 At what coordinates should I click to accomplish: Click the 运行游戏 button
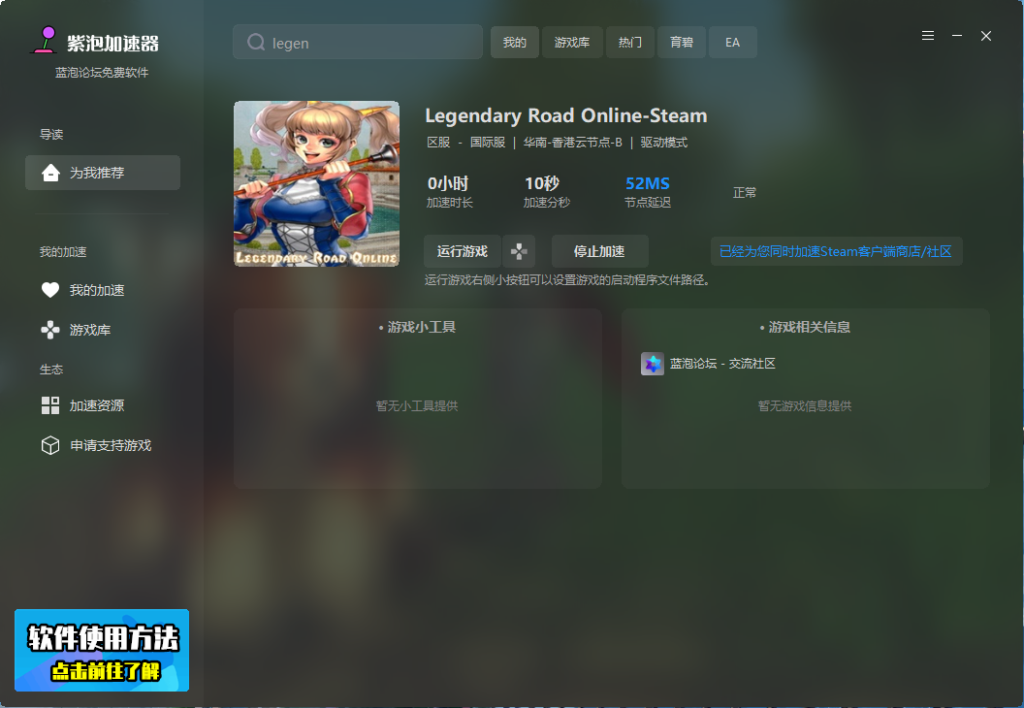tap(462, 251)
